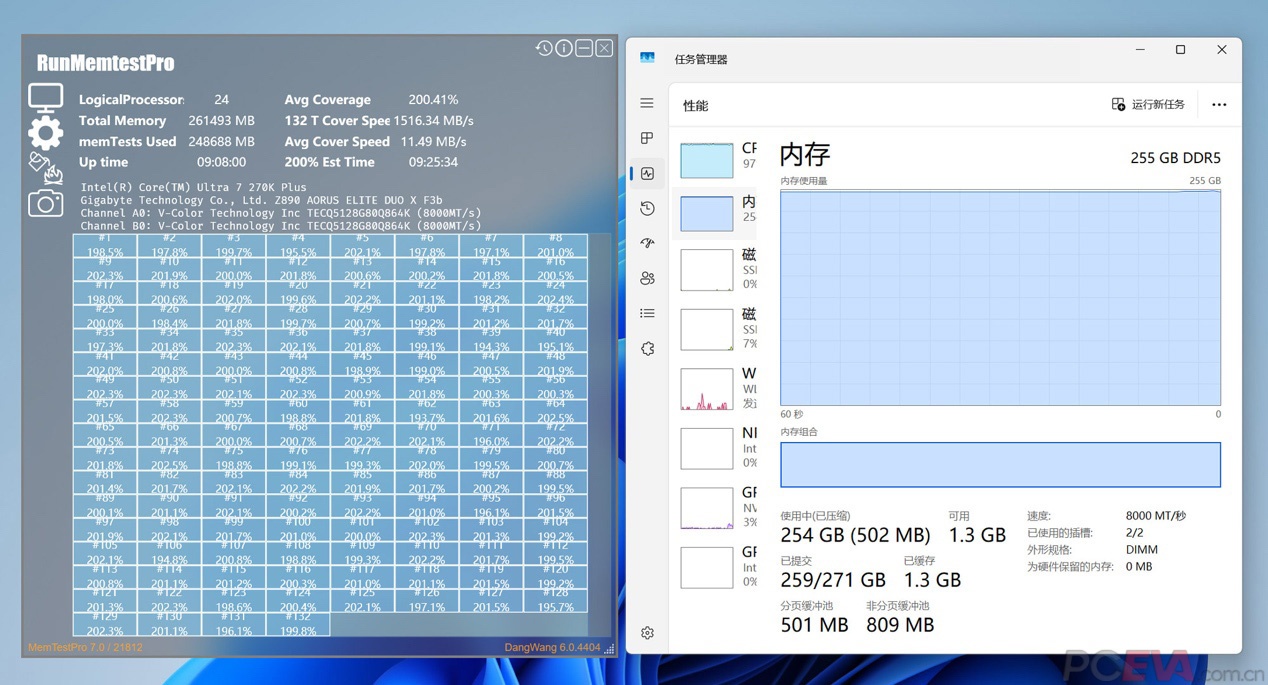Click the bucket and fire icon
The image size is (1268, 685).
[x=45, y=168]
